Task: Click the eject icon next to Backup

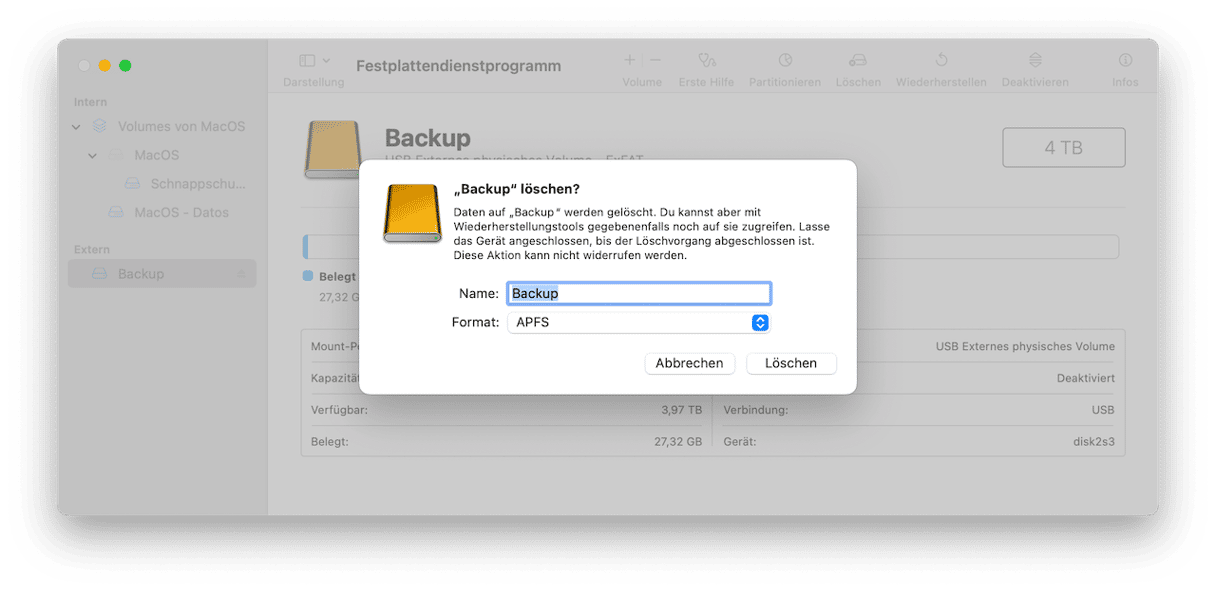Action: pos(241,274)
